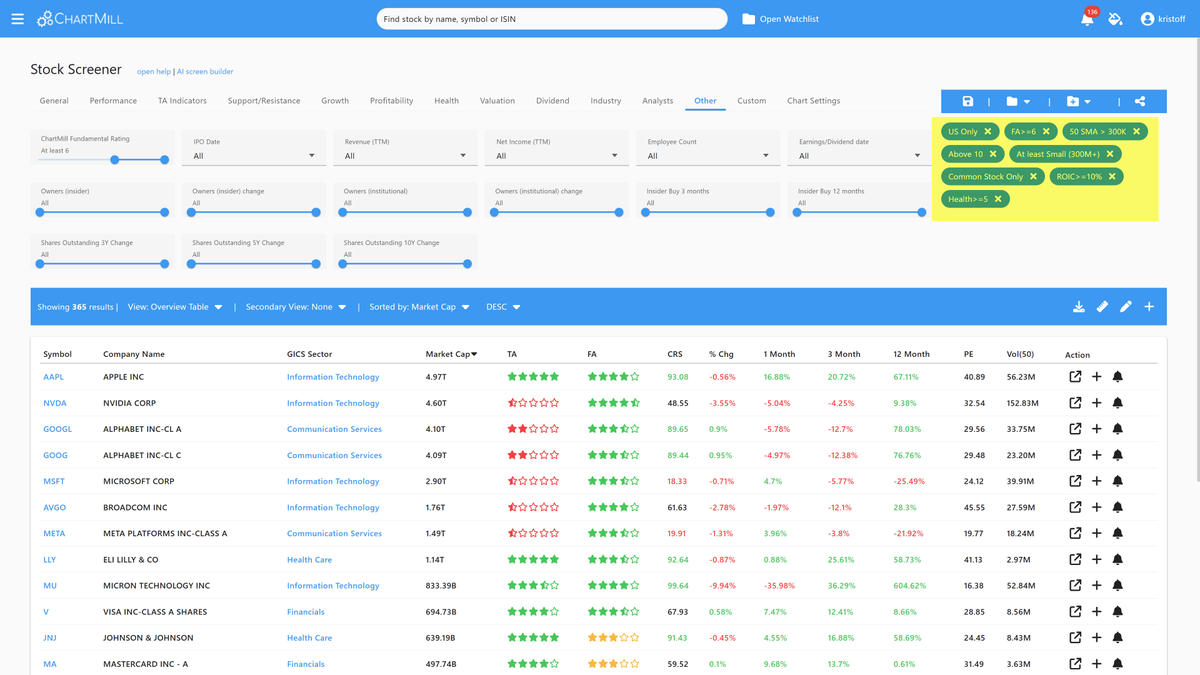
Task: Open the load screen folder dropdown
Action: coord(1019,101)
